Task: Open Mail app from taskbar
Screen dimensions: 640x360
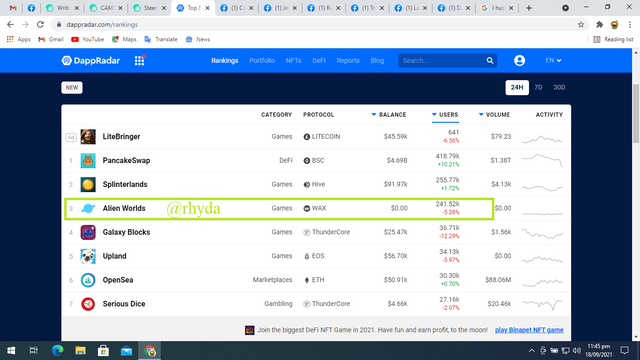Action: coord(127,351)
